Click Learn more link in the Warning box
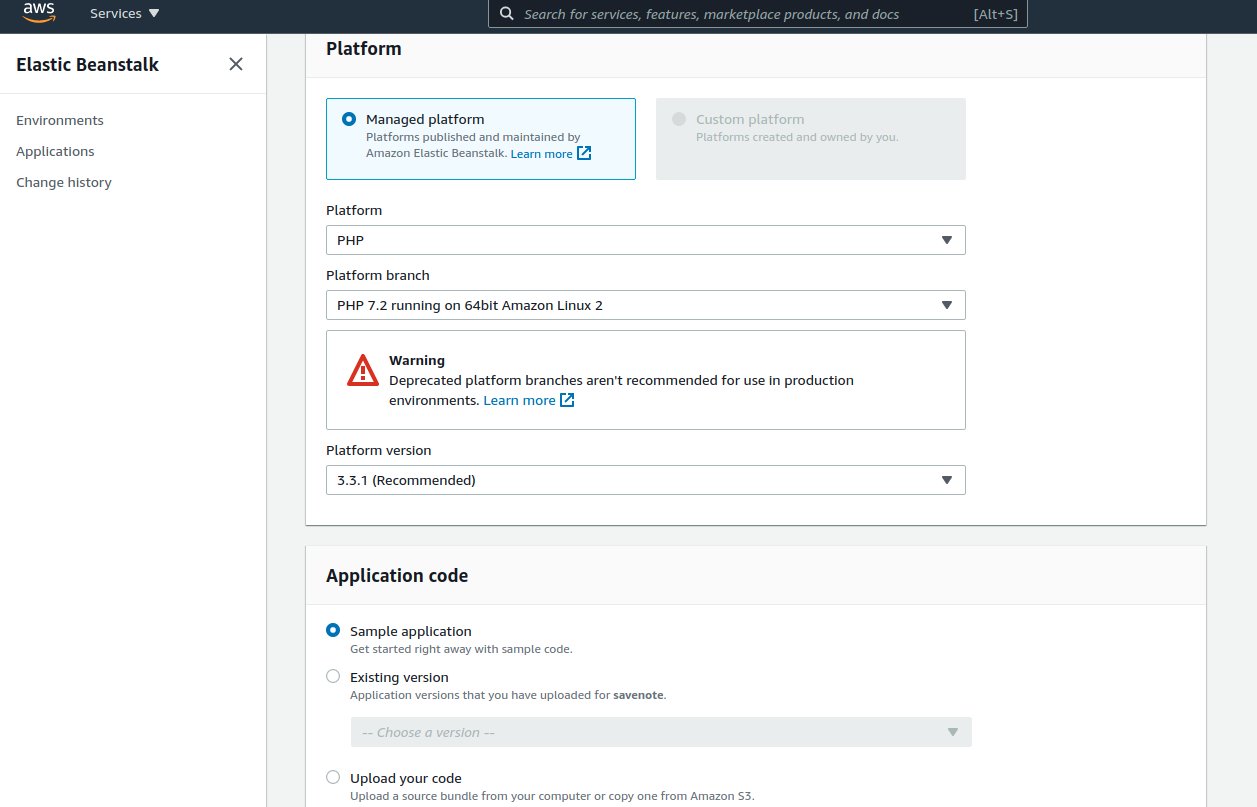Image resolution: width=1257 pixels, height=807 pixels. tap(519, 400)
